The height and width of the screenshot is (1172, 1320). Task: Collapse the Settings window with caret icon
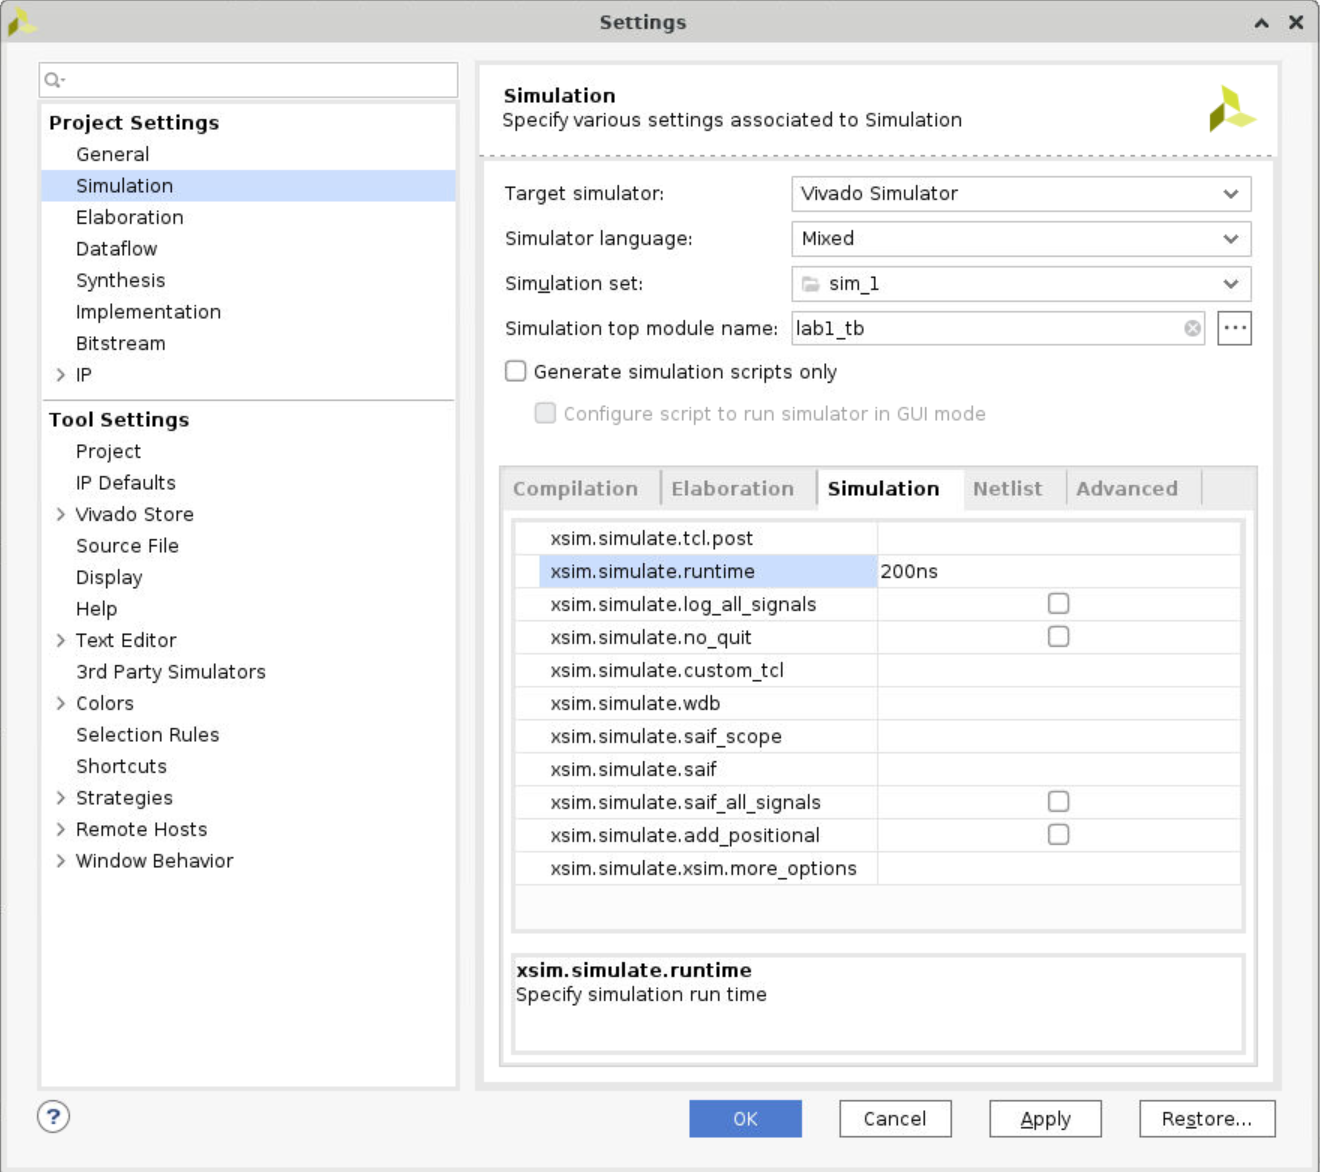1262,22
